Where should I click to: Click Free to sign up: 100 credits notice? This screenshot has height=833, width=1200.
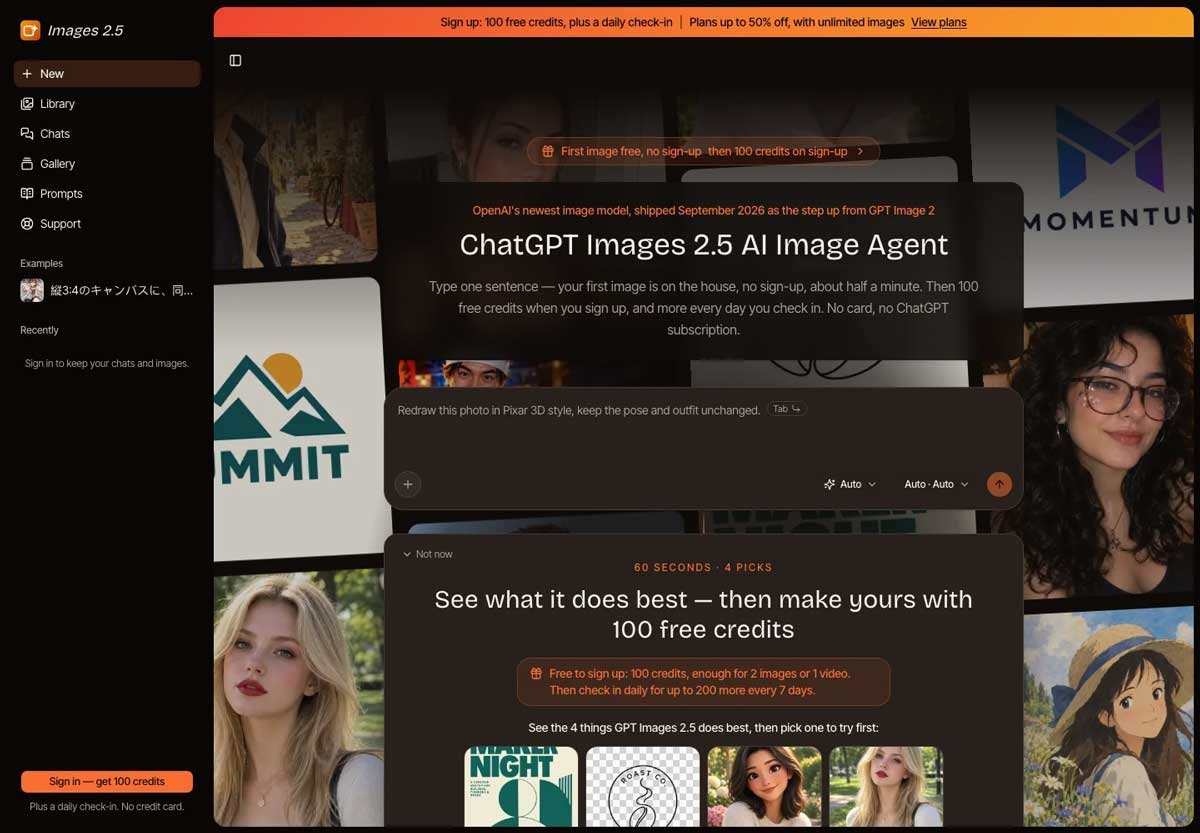703,682
